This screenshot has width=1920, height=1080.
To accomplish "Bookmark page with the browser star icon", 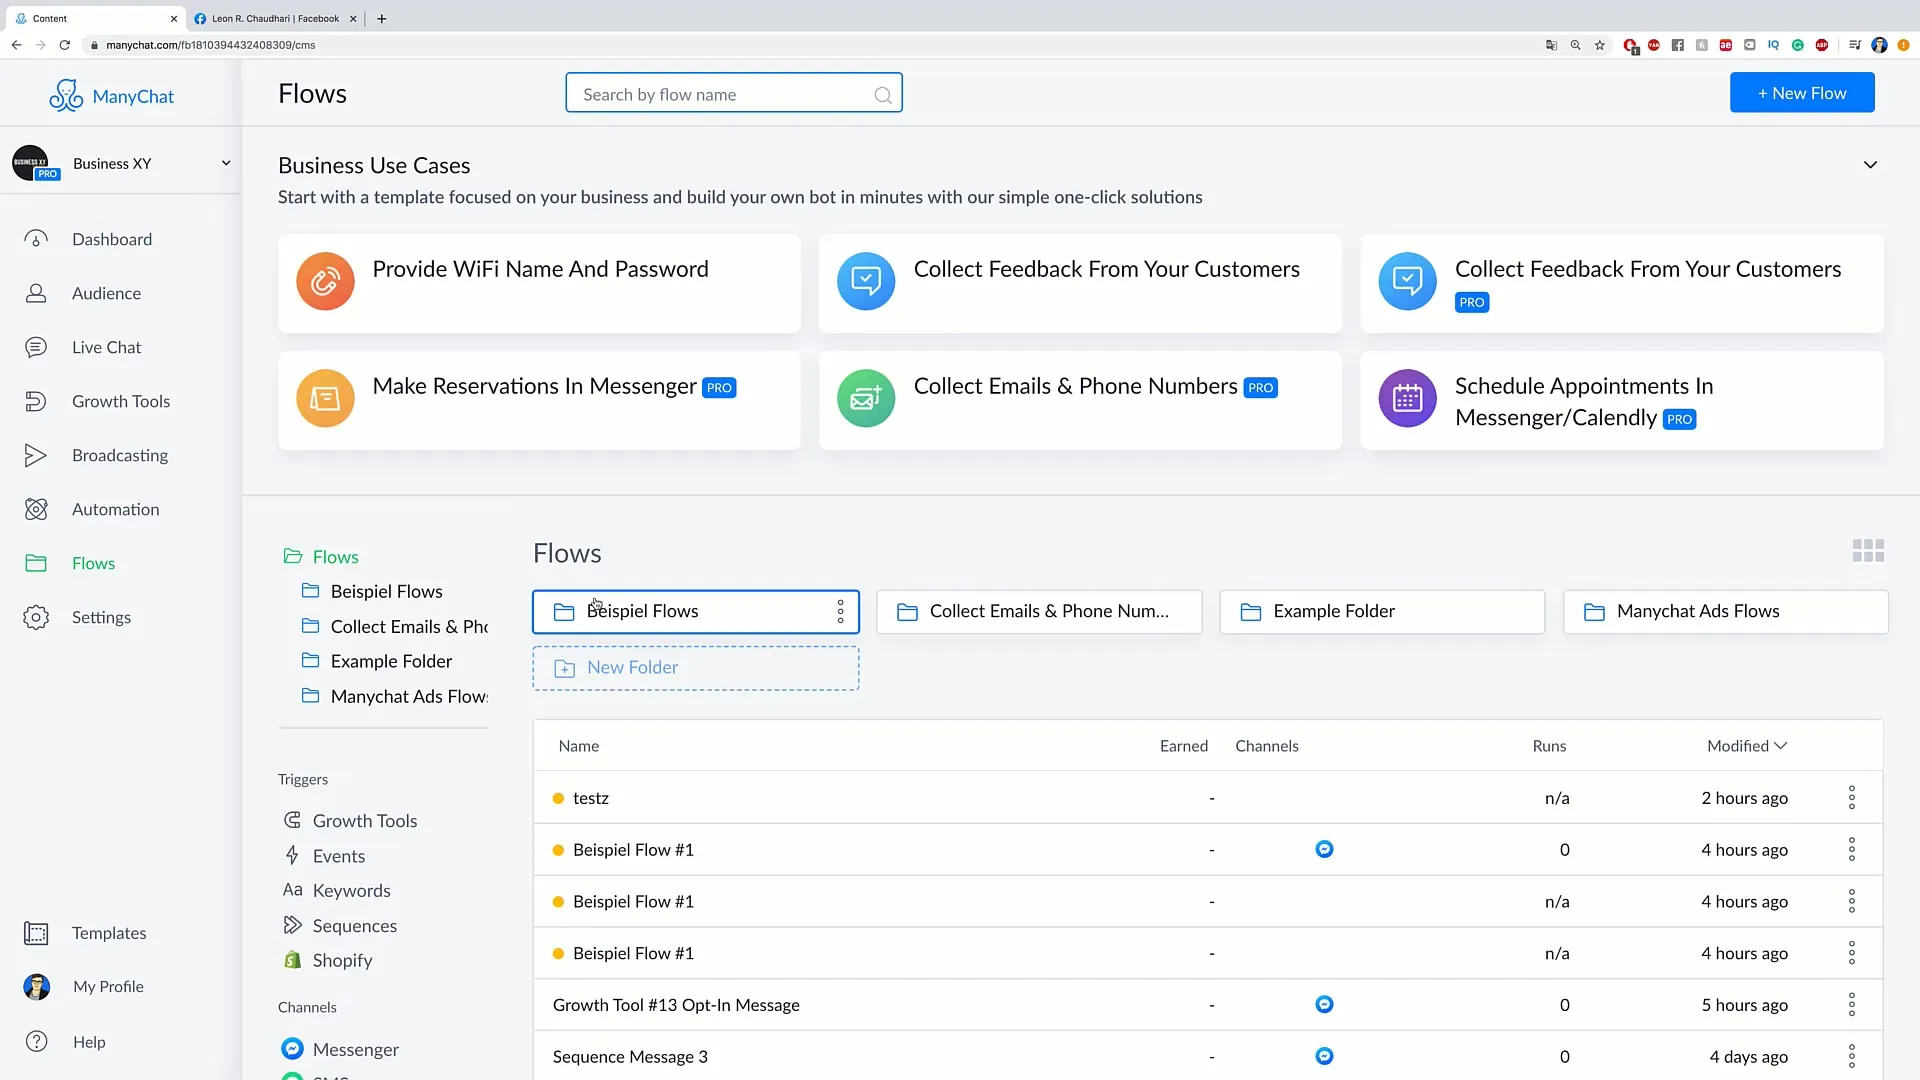I will pyautogui.click(x=1600, y=45).
